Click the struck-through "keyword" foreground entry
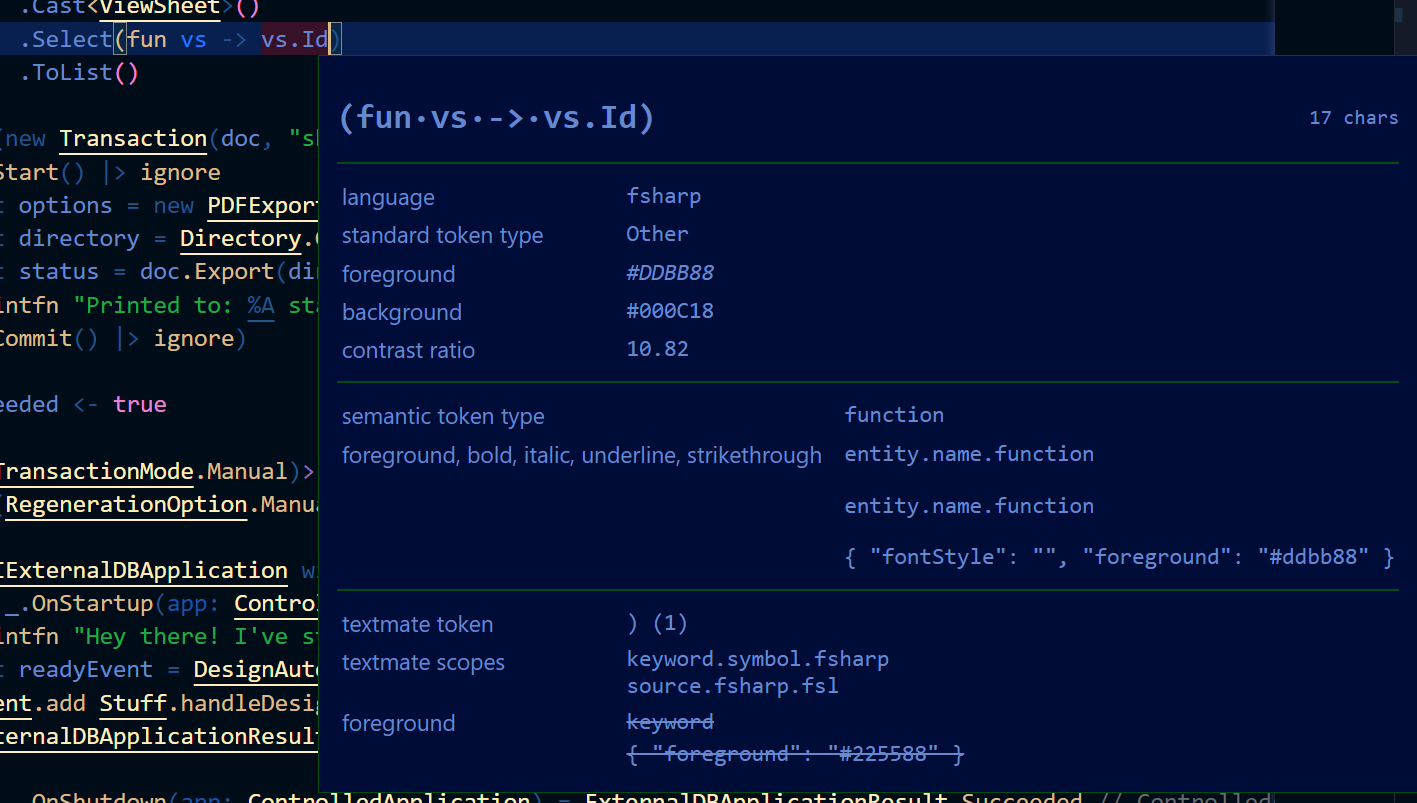This screenshot has height=803, width=1417. [670, 722]
